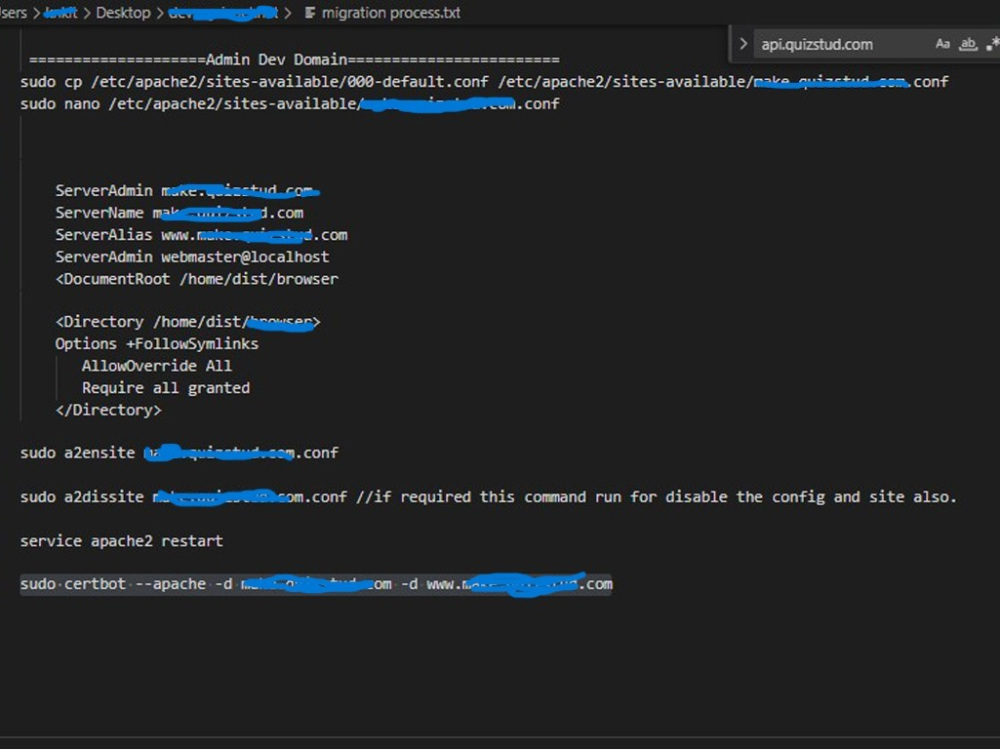This screenshot has width=1000, height=750.
Task: Click 'AllowOverride All' line
Action: pos(157,366)
